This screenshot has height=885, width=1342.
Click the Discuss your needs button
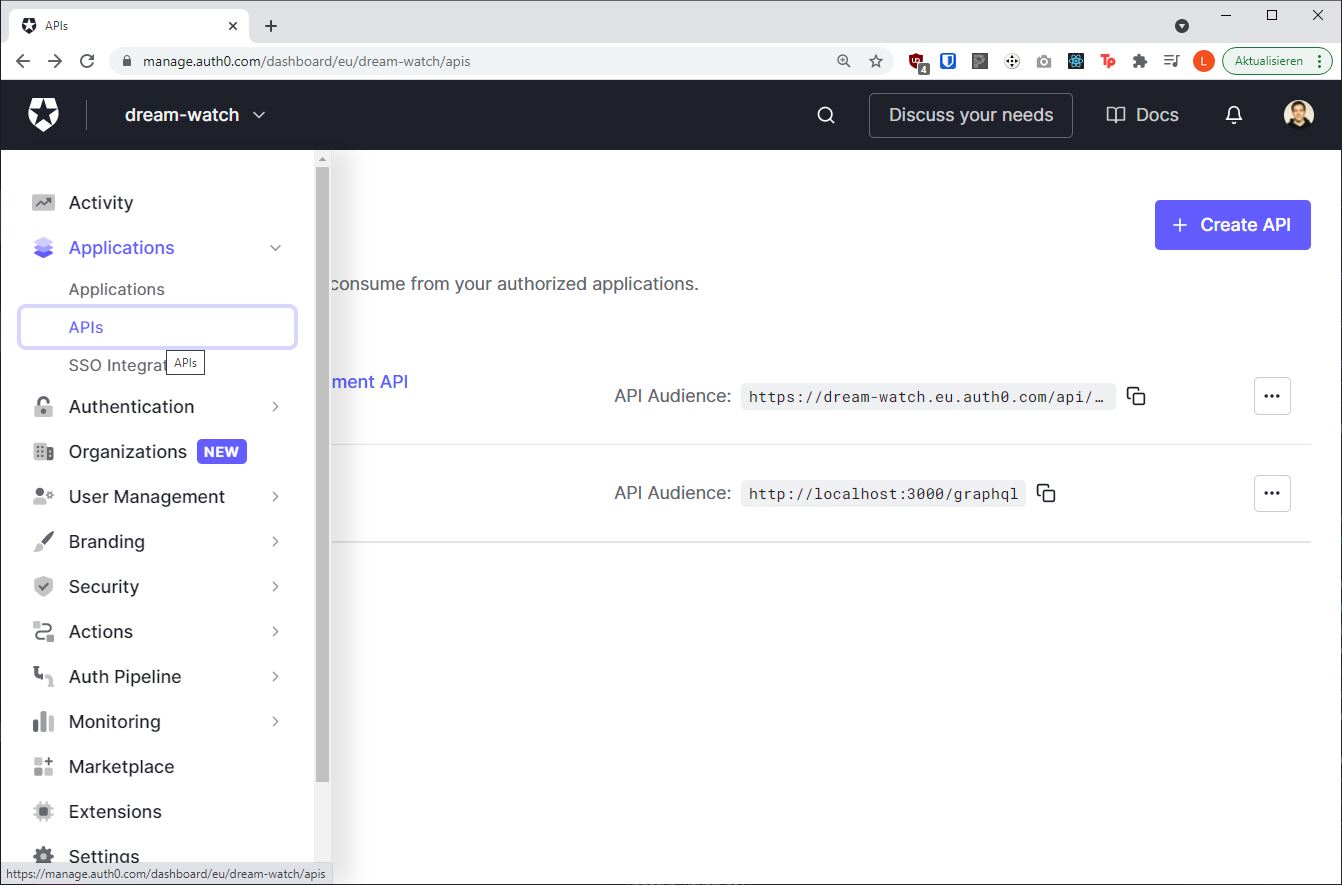coord(970,115)
